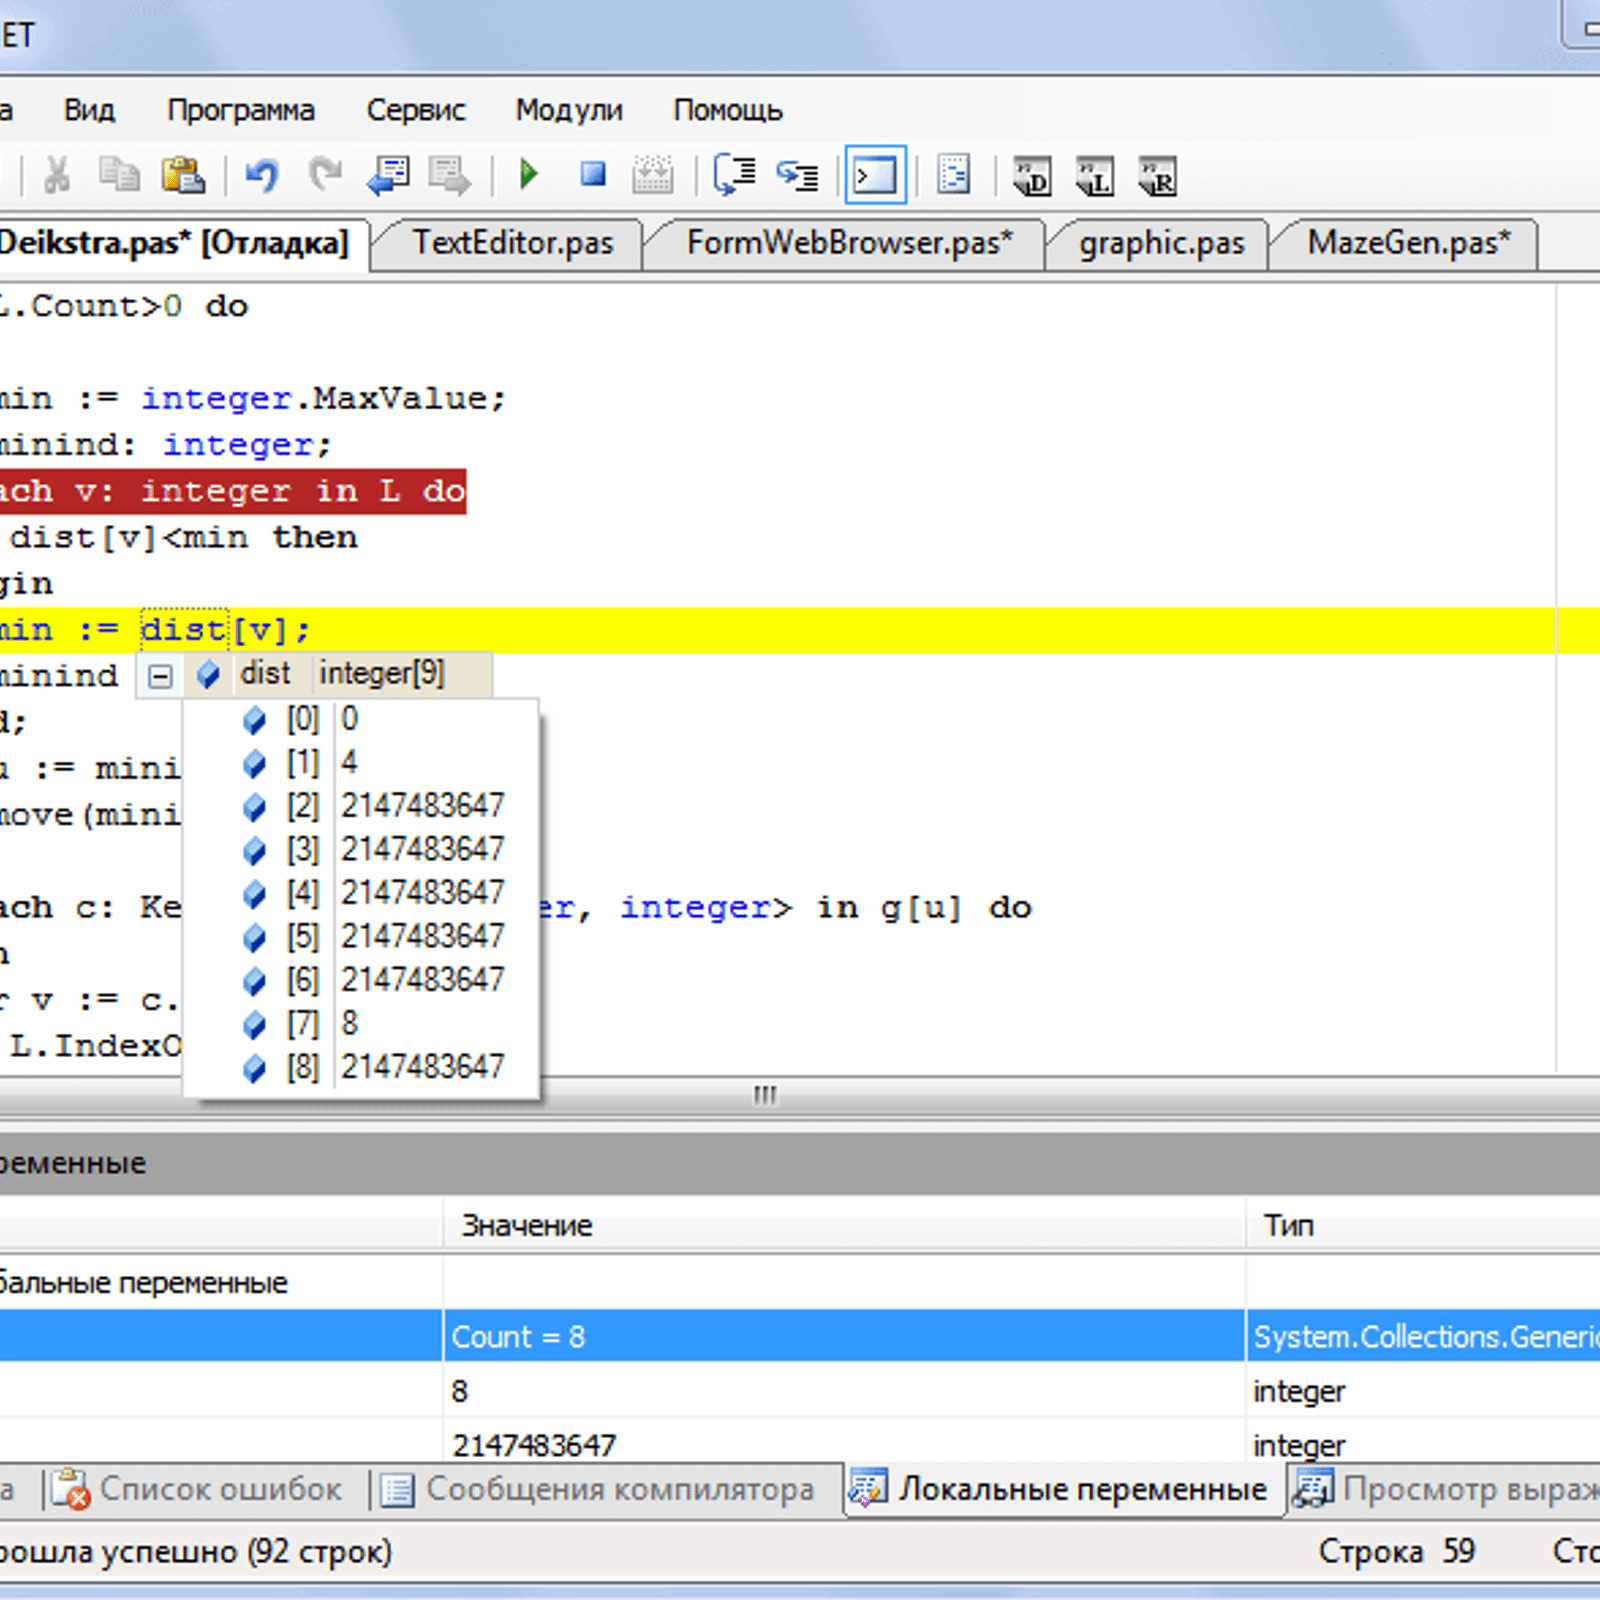1600x1600 pixels.
Task: Click the red breakpoint line with 'integer in L do'
Action: (x=232, y=491)
